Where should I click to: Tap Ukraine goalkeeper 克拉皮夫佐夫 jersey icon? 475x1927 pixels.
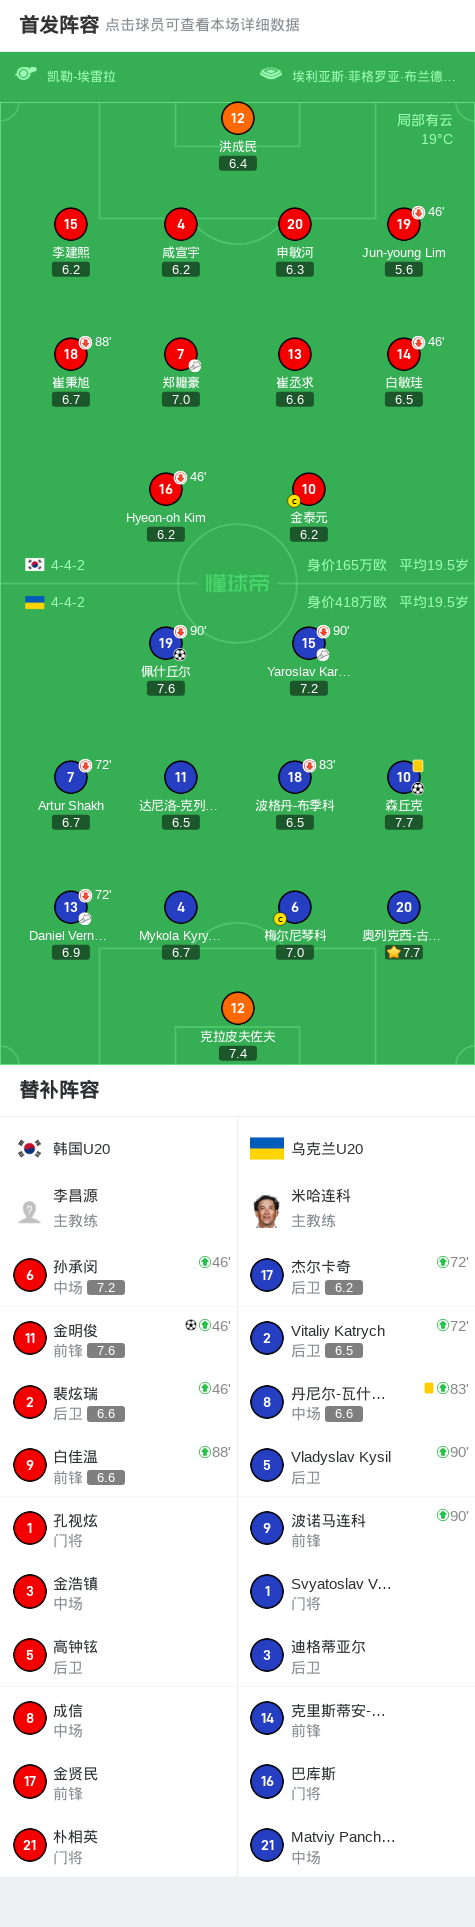click(x=237, y=1008)
